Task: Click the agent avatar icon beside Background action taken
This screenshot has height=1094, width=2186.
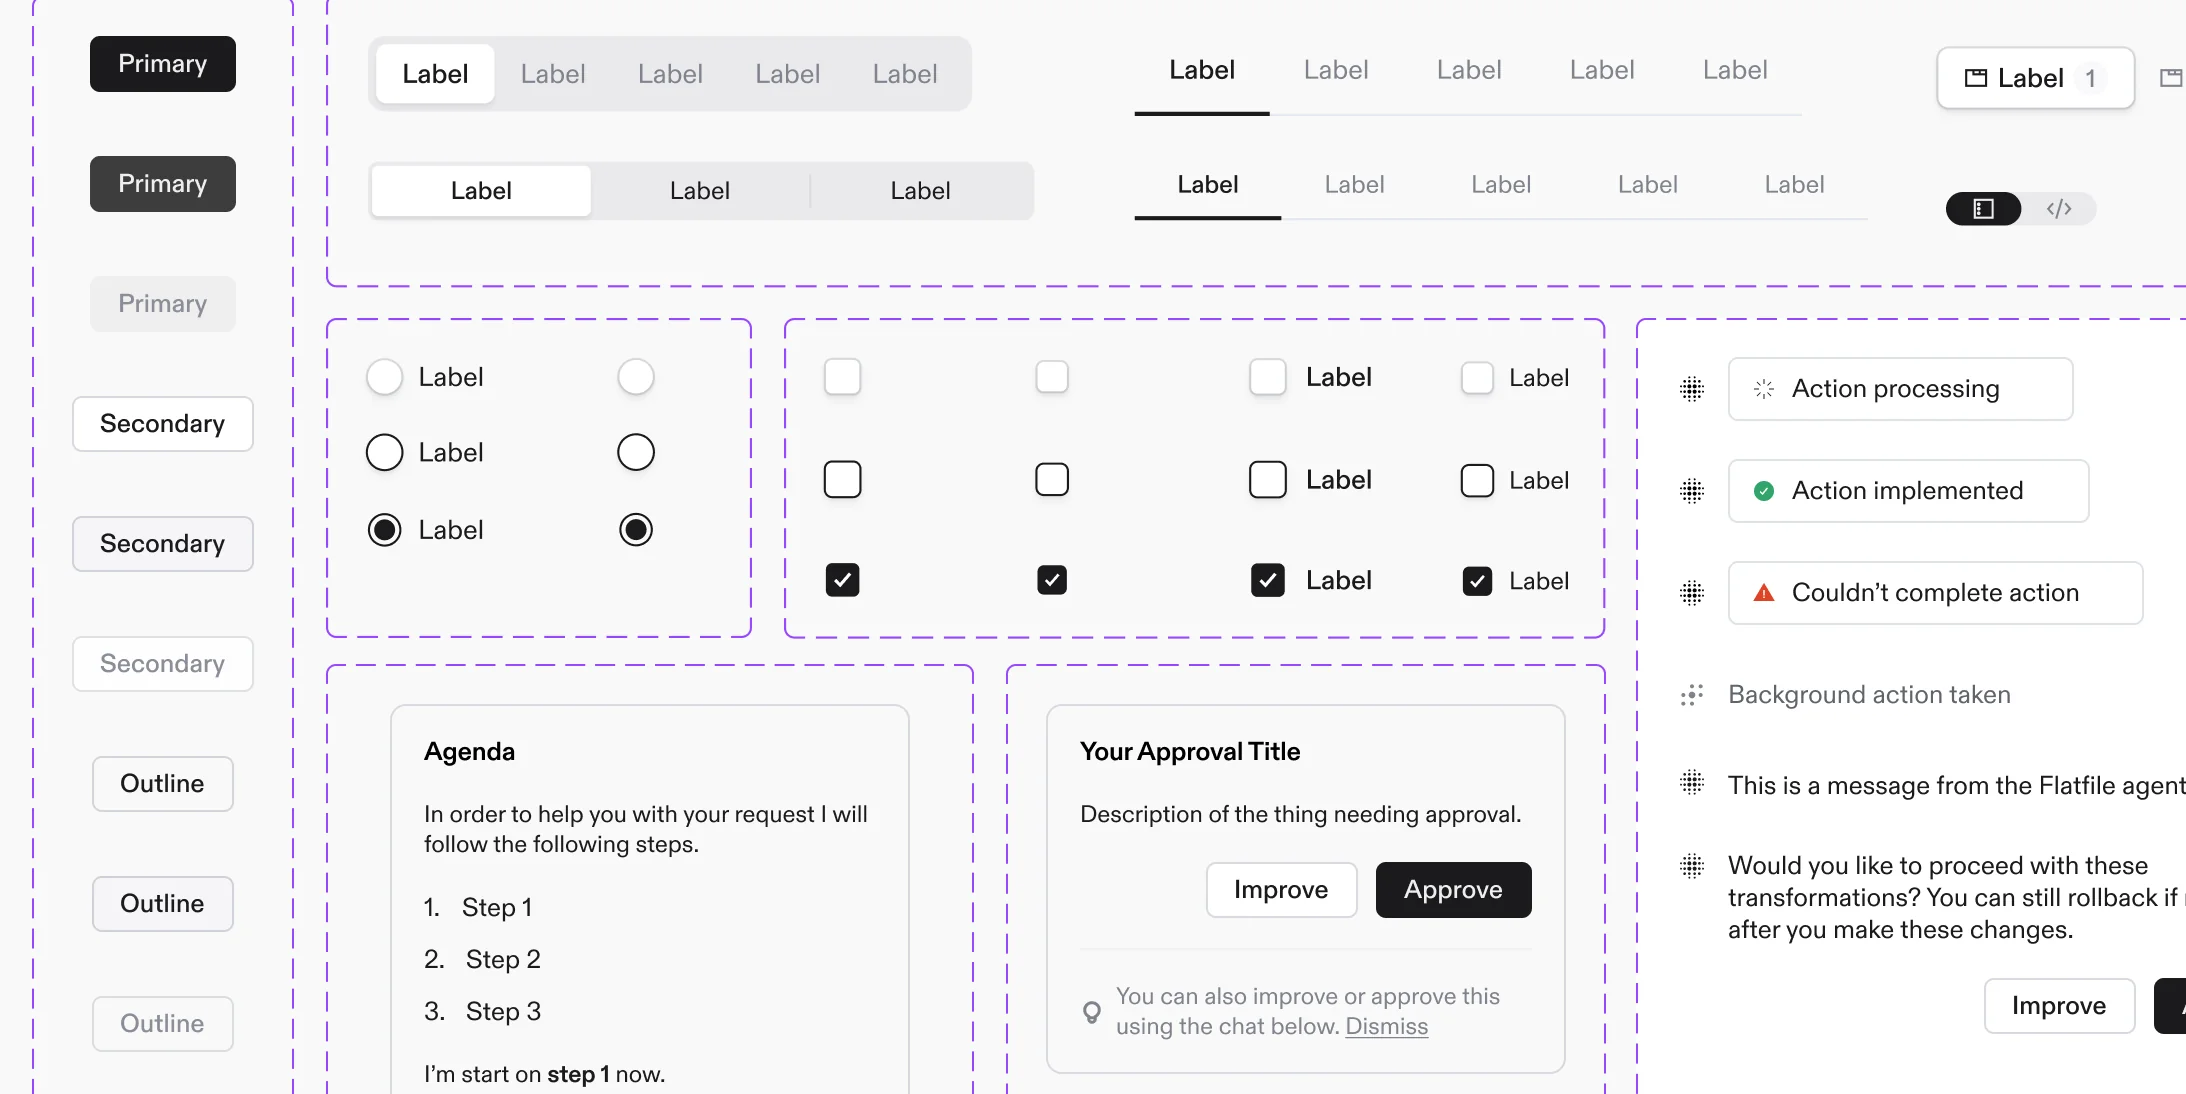Action: (x=1690, y=694)
